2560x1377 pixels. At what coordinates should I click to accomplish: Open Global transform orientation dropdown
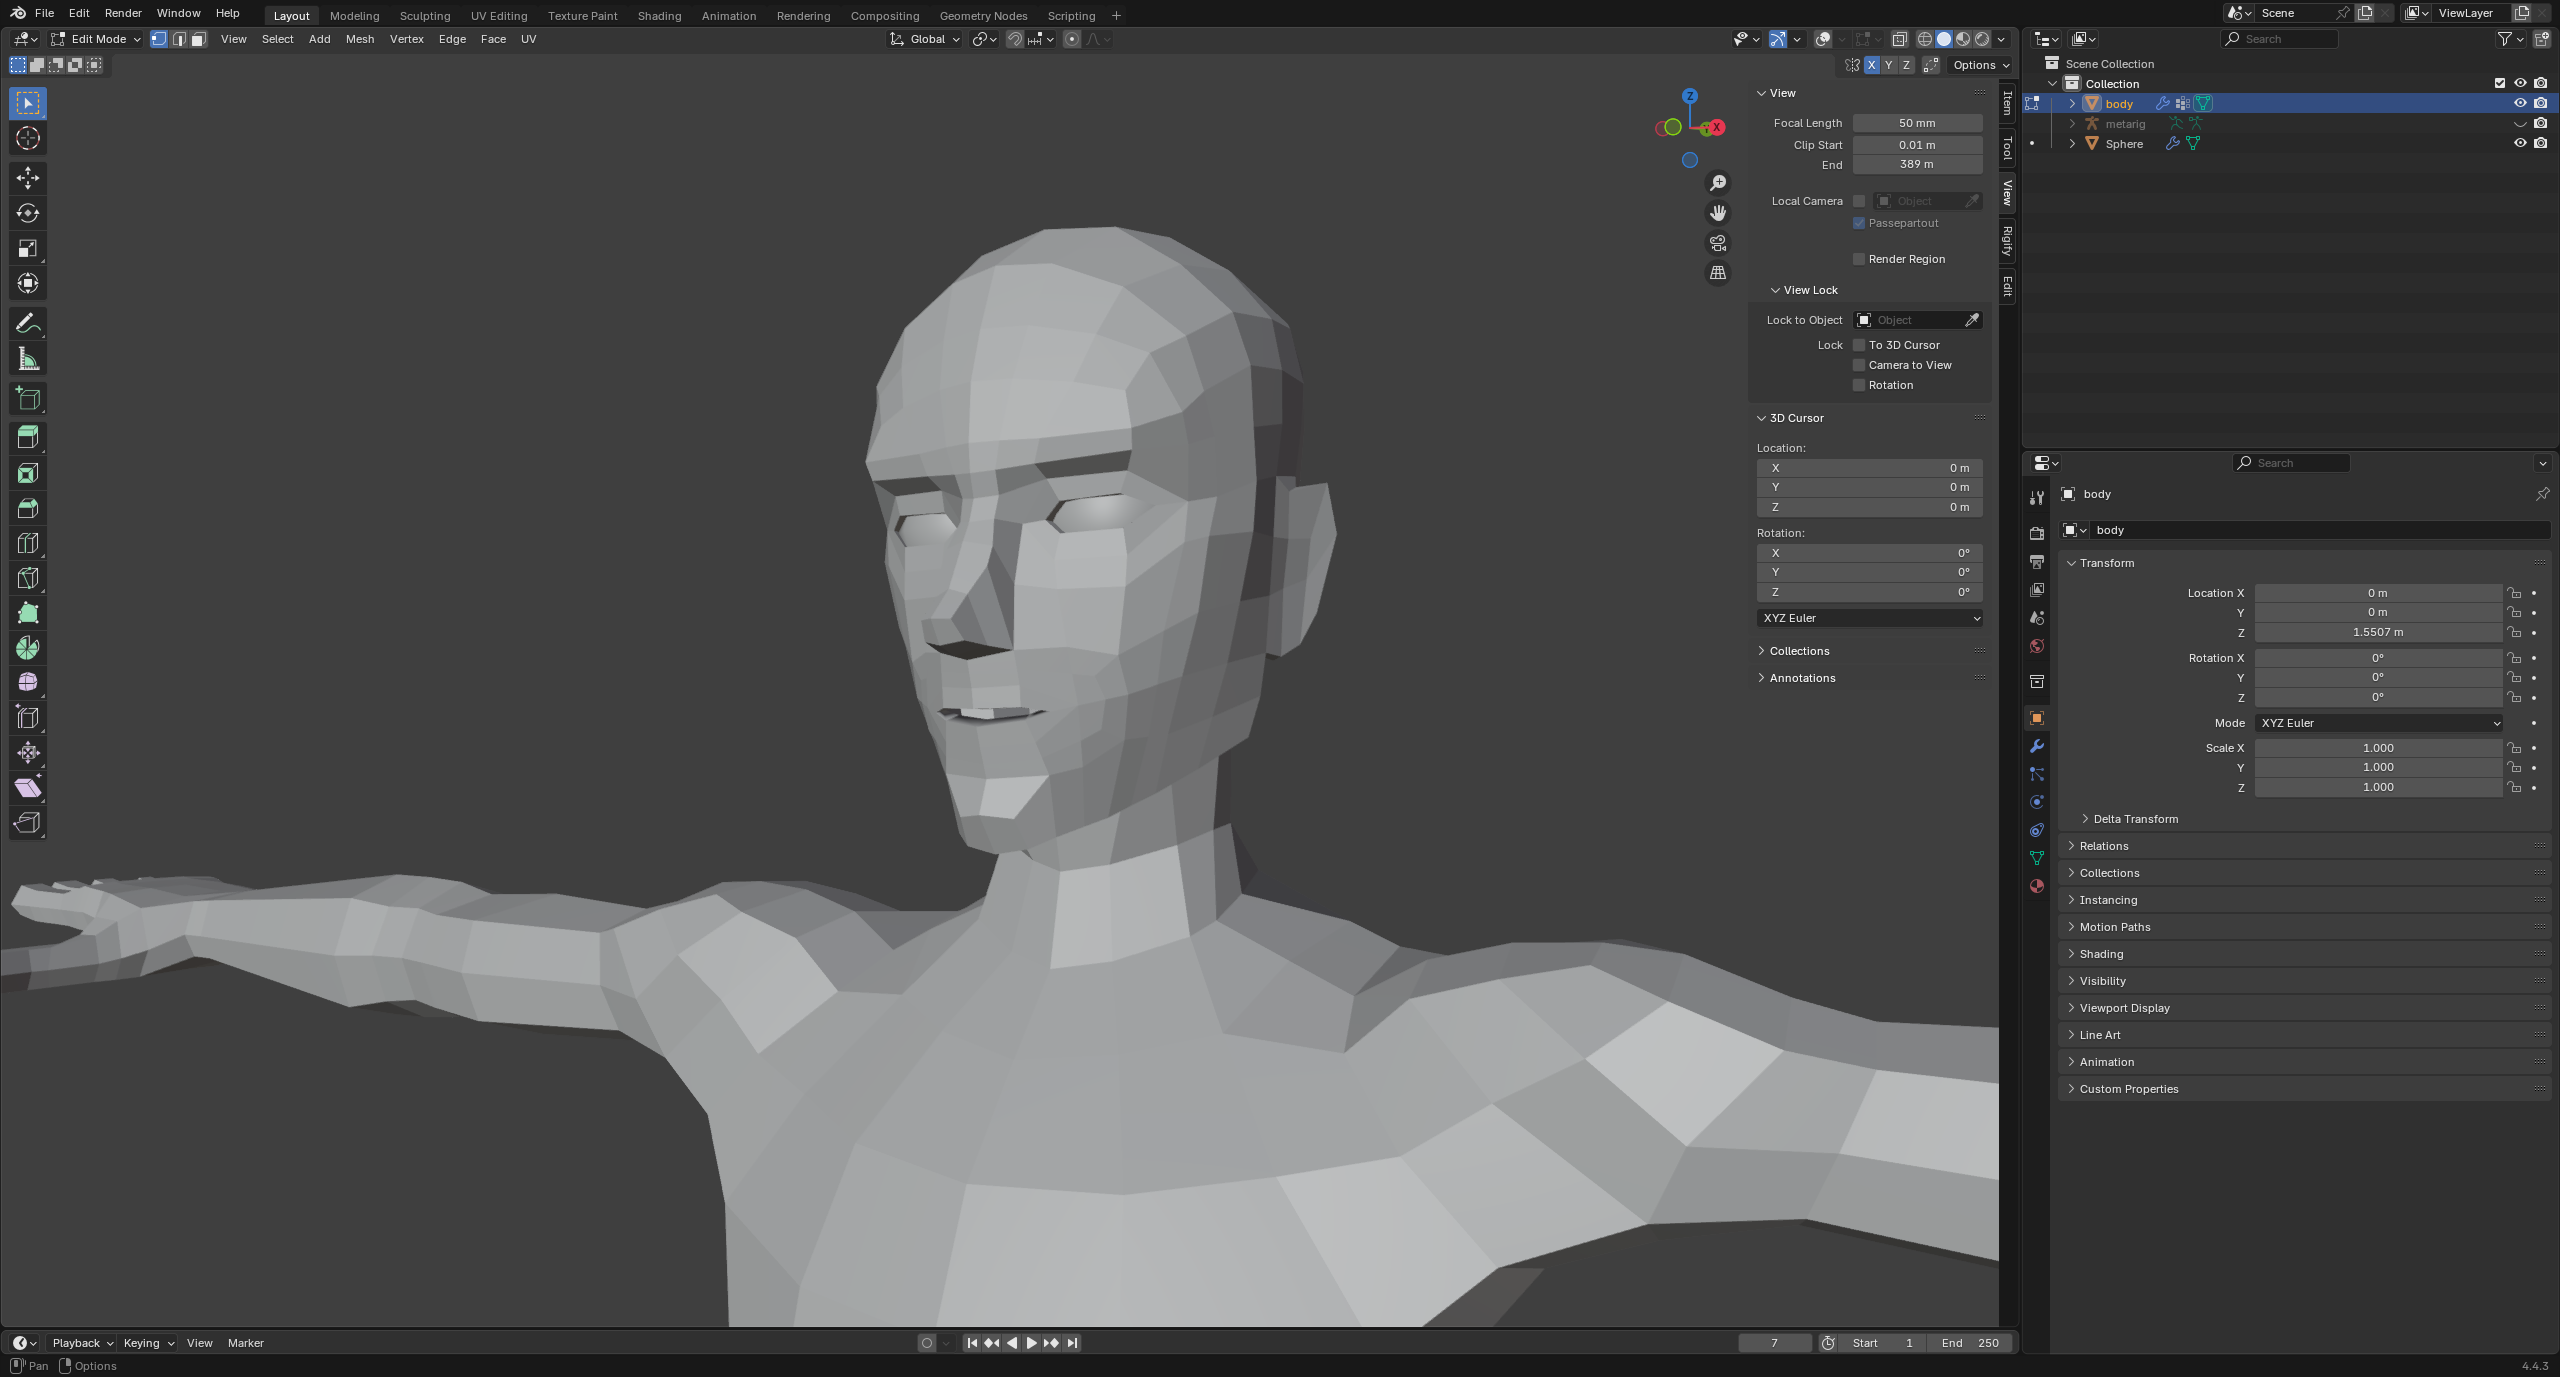pos(925,39)
